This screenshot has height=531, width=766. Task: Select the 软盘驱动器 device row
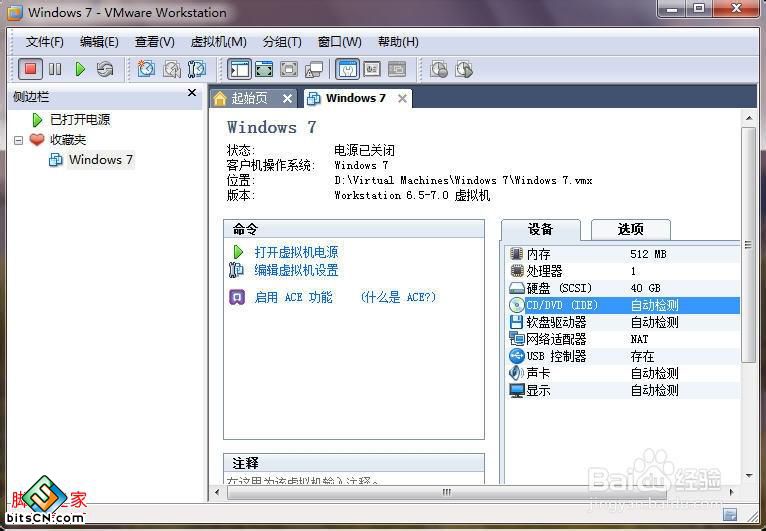623,322
